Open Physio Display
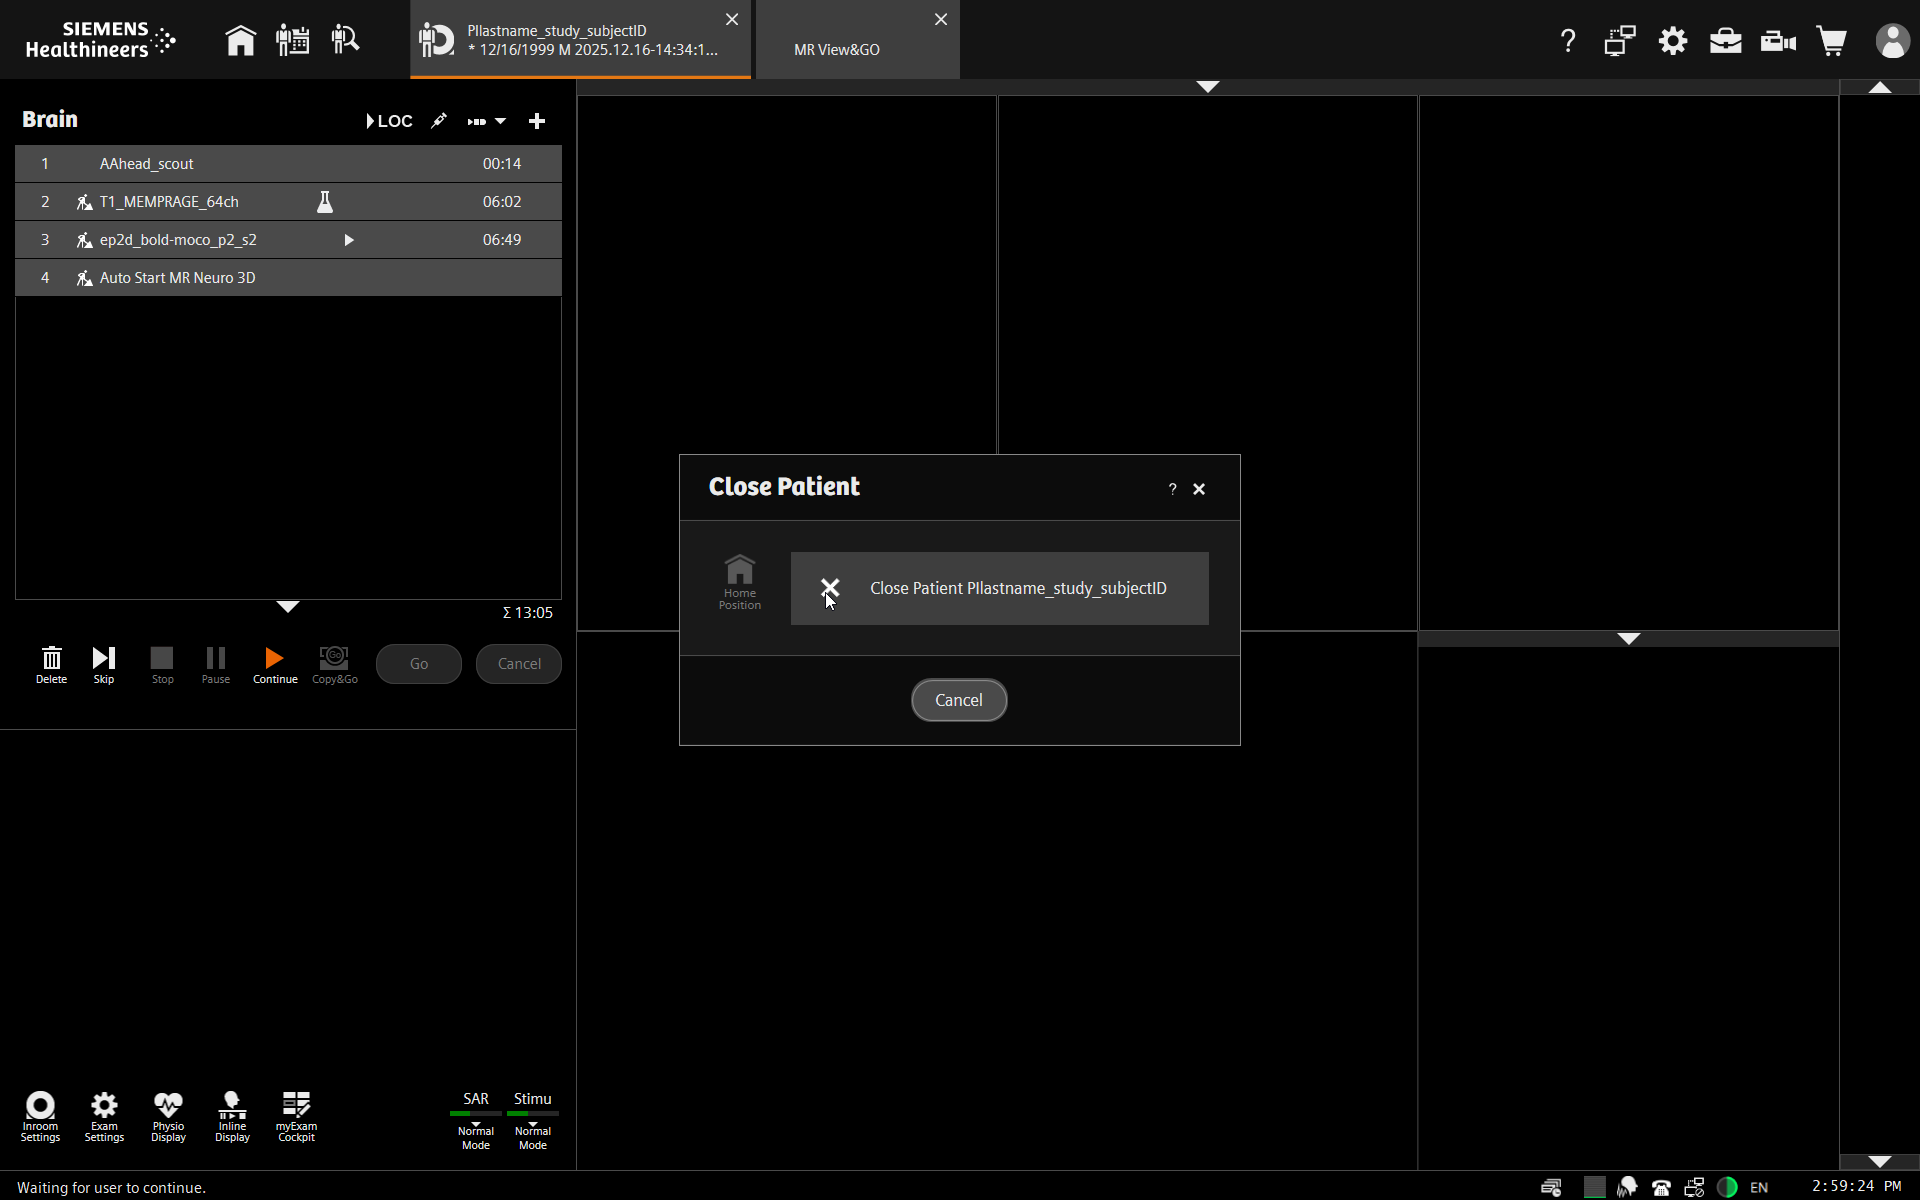Screen dimensions: 1920x1200 tap(168, 1117)
